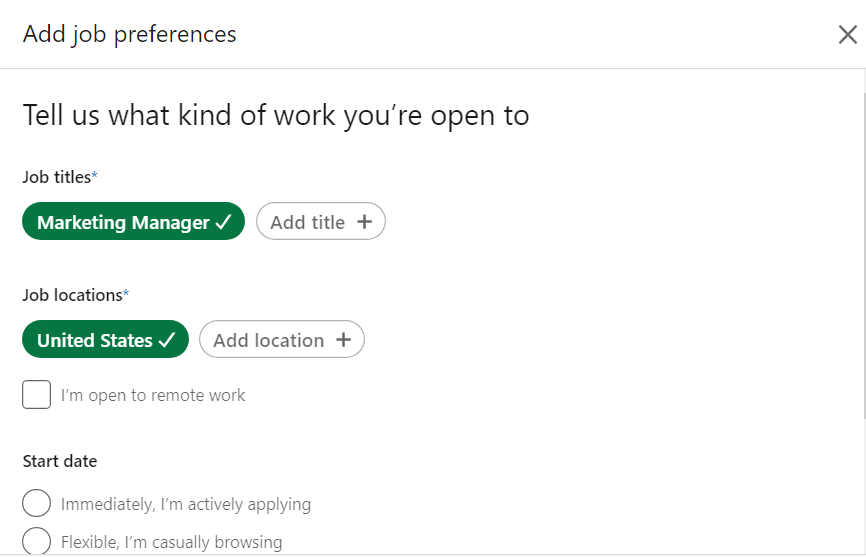Click the Immediately, I'm actively applying label text
This screenshot has width=866, height=557.
pyautogui.click(x=186, y=504)
